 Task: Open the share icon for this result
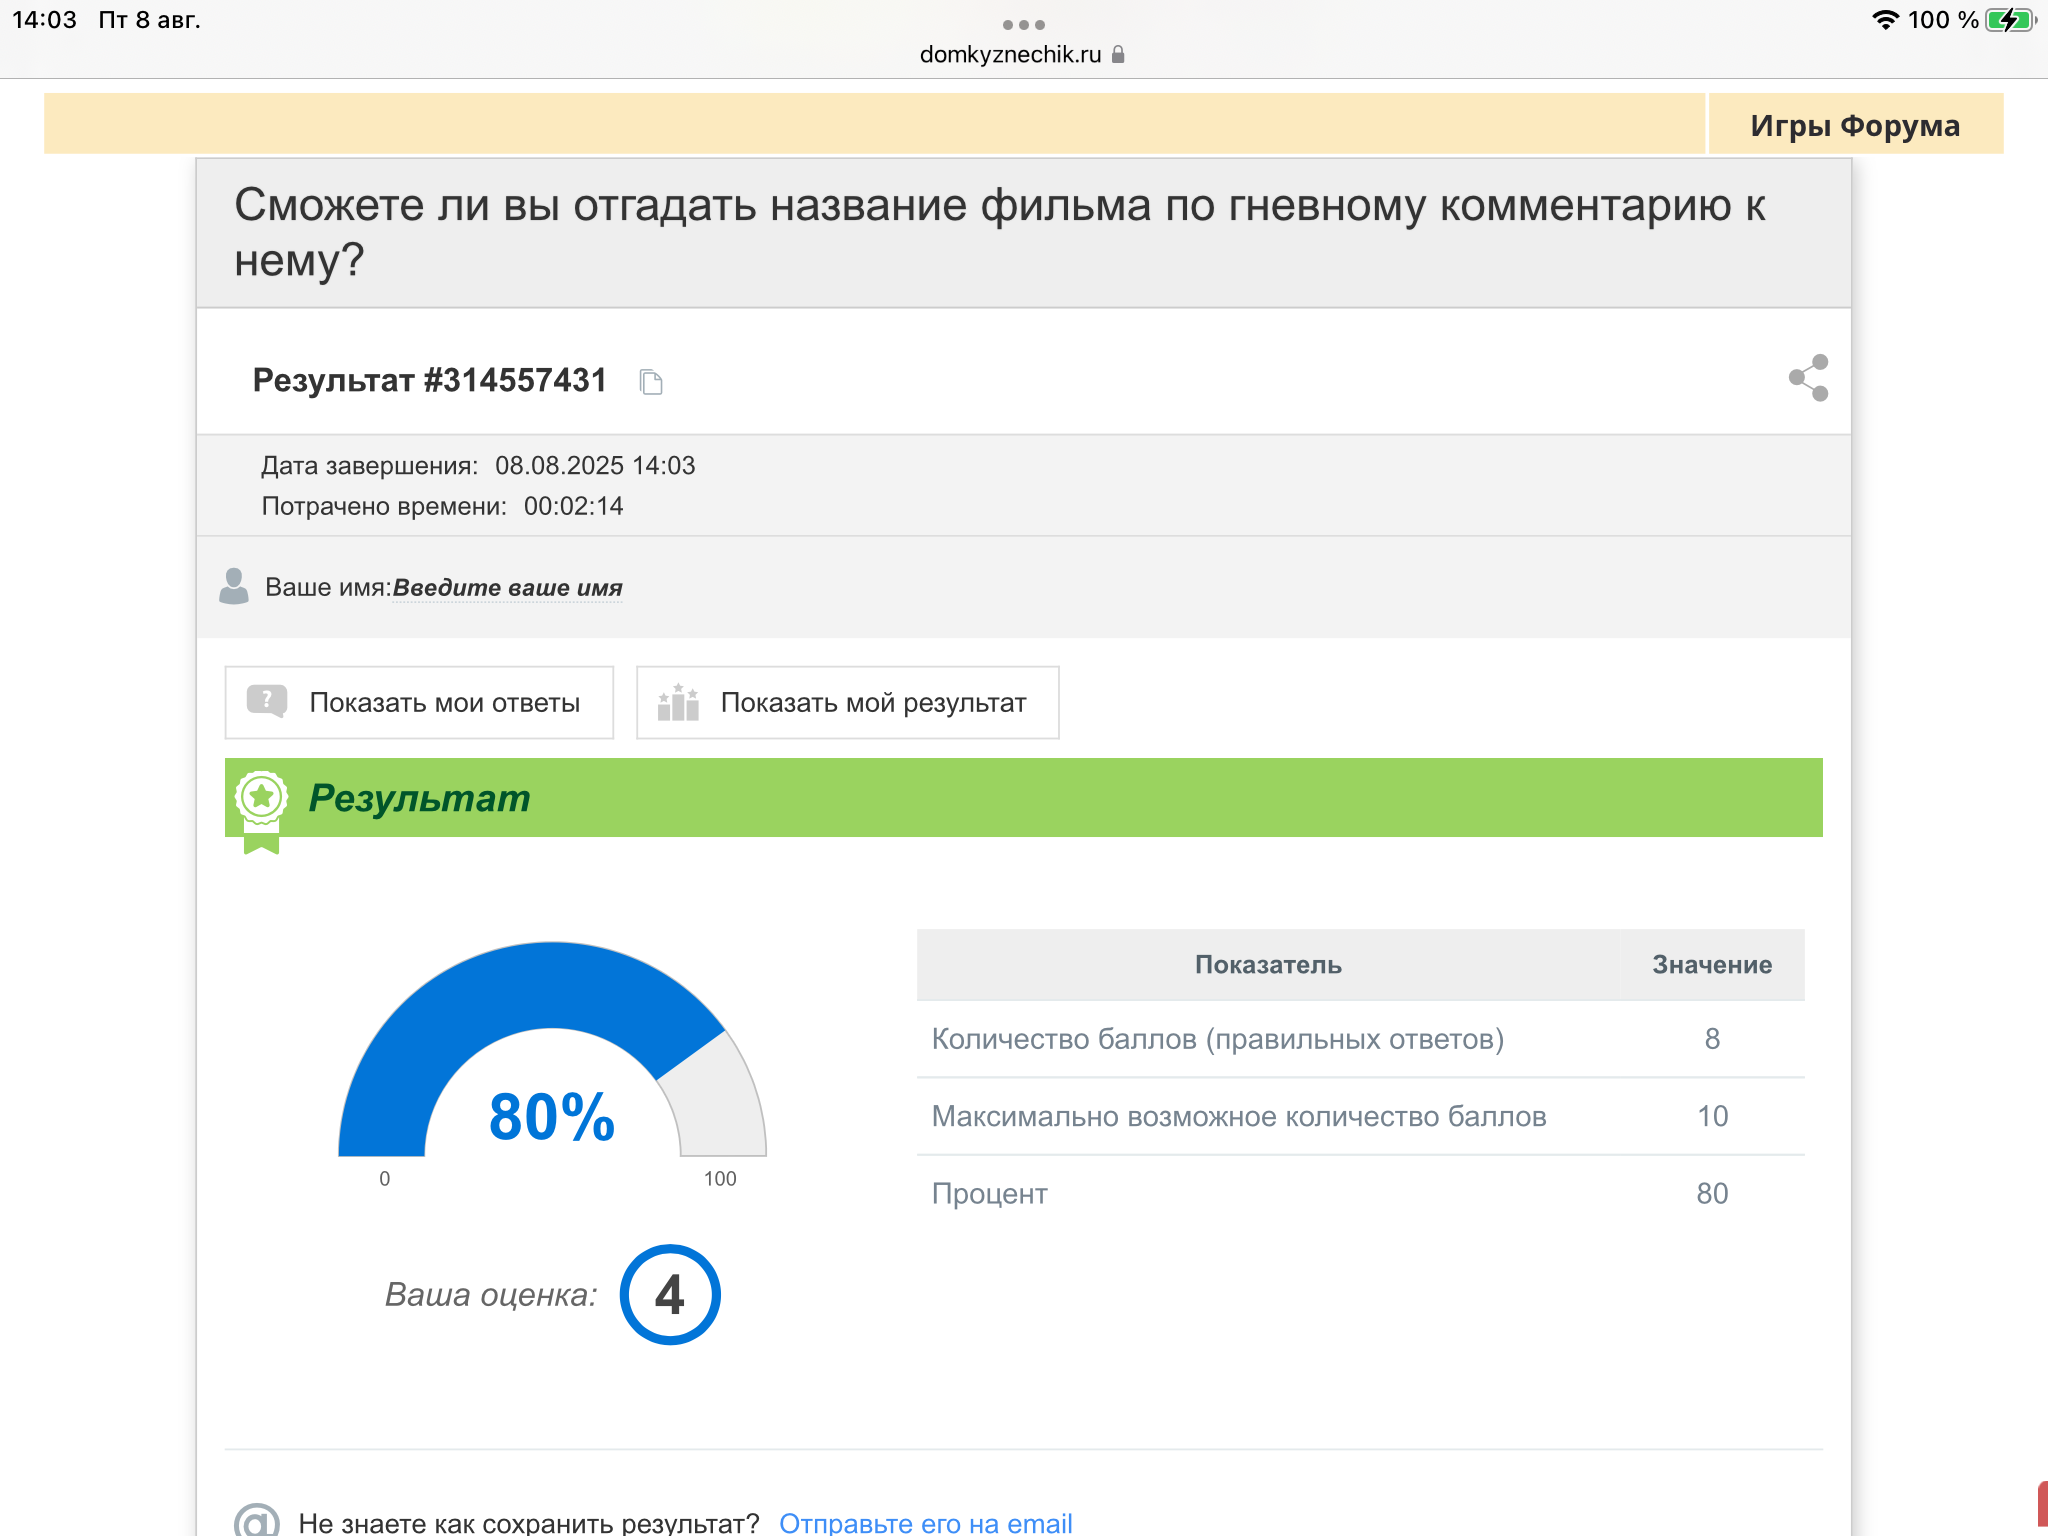point(1808,378)
